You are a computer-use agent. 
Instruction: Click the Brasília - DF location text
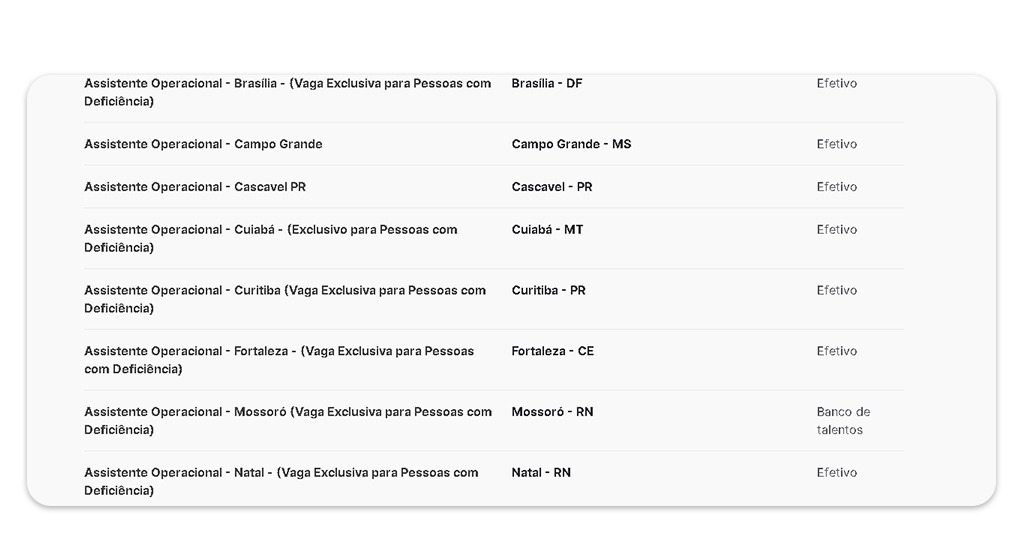(x=546, y=84)
